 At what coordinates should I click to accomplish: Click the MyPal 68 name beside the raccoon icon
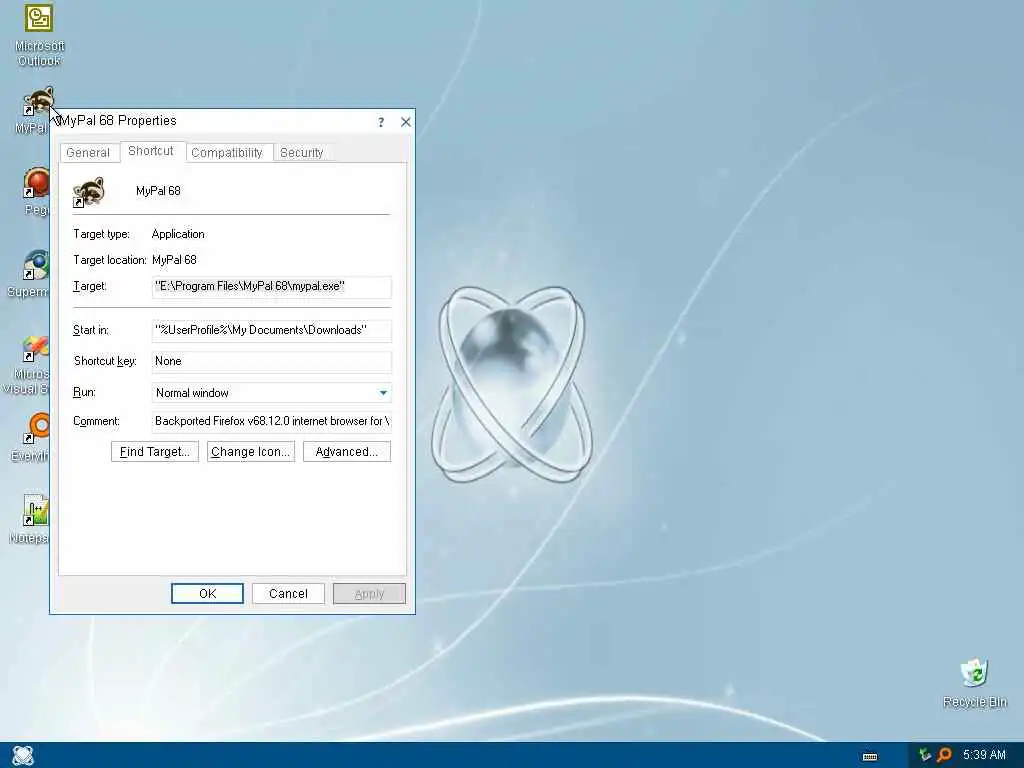158,191
